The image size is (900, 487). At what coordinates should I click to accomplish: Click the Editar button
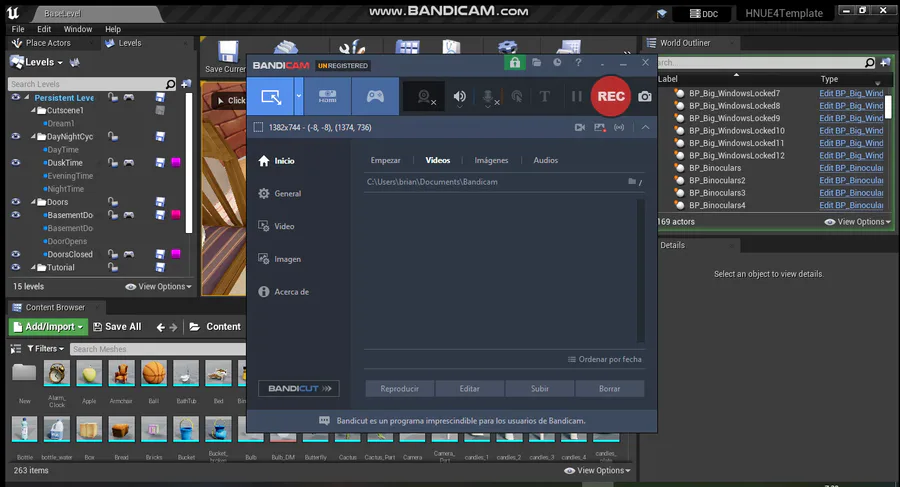click(x=470, y=389)
